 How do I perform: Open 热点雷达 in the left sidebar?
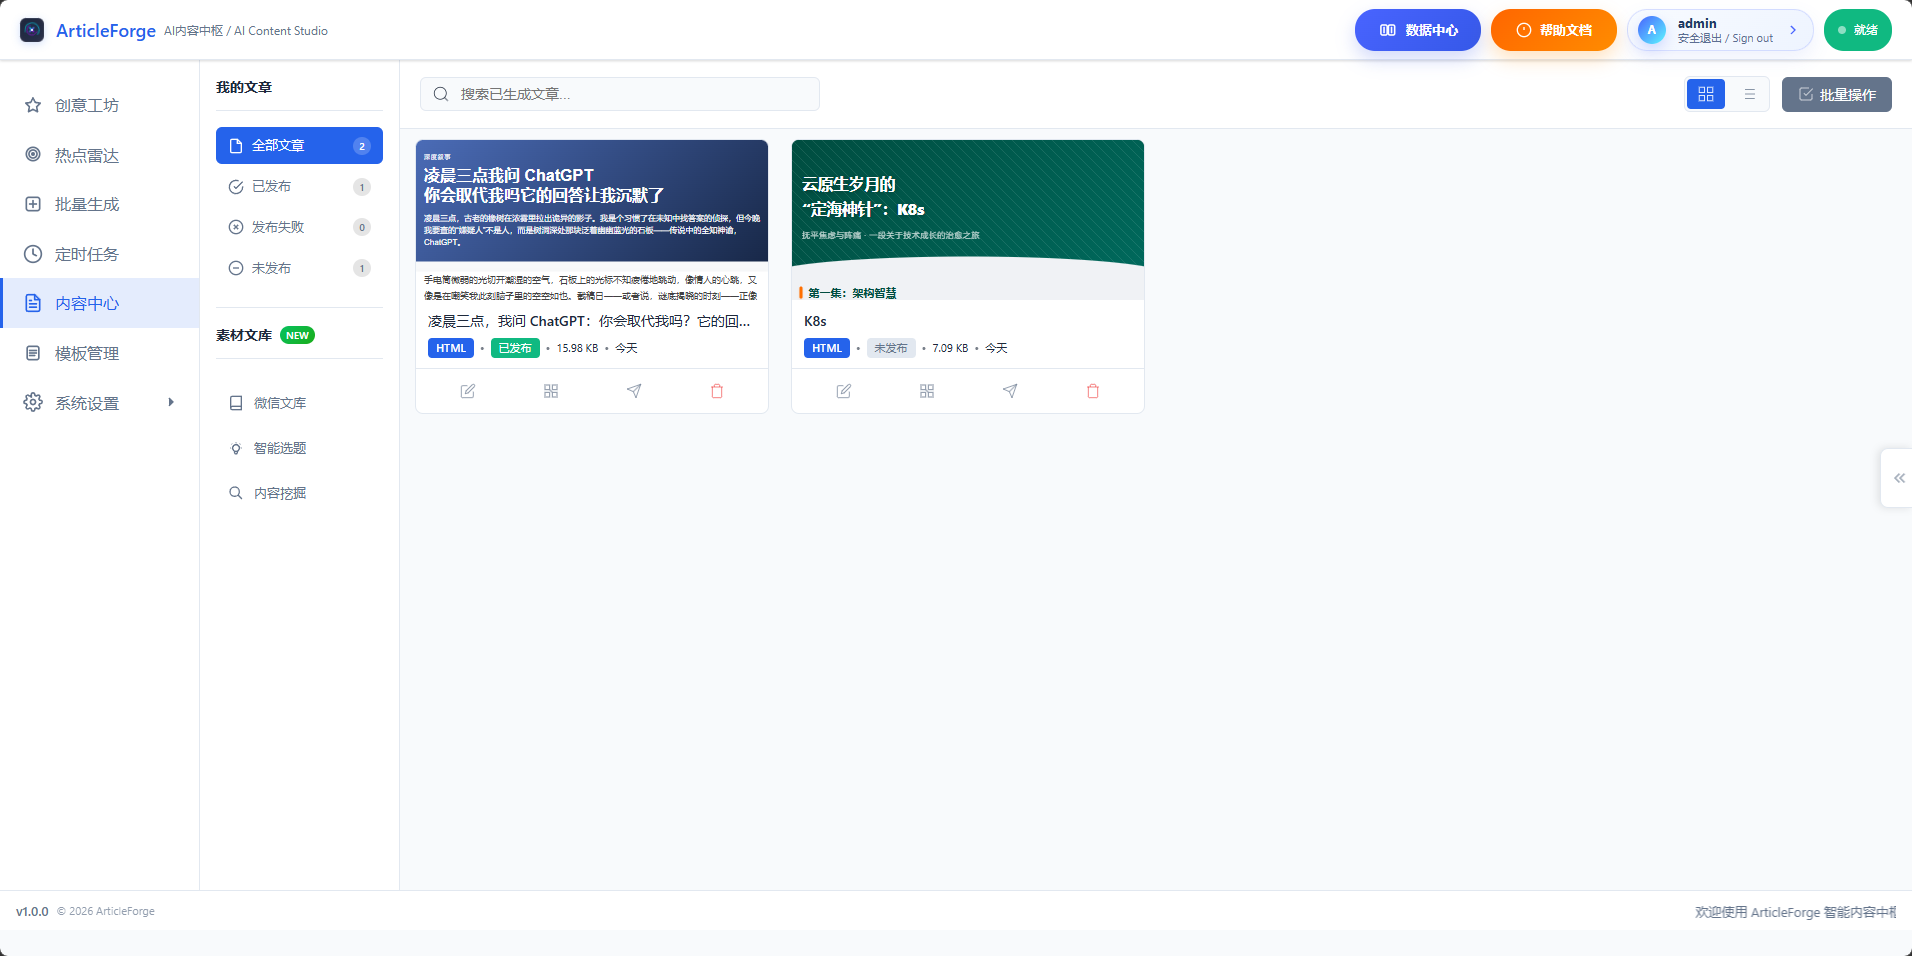click(86, 155)
